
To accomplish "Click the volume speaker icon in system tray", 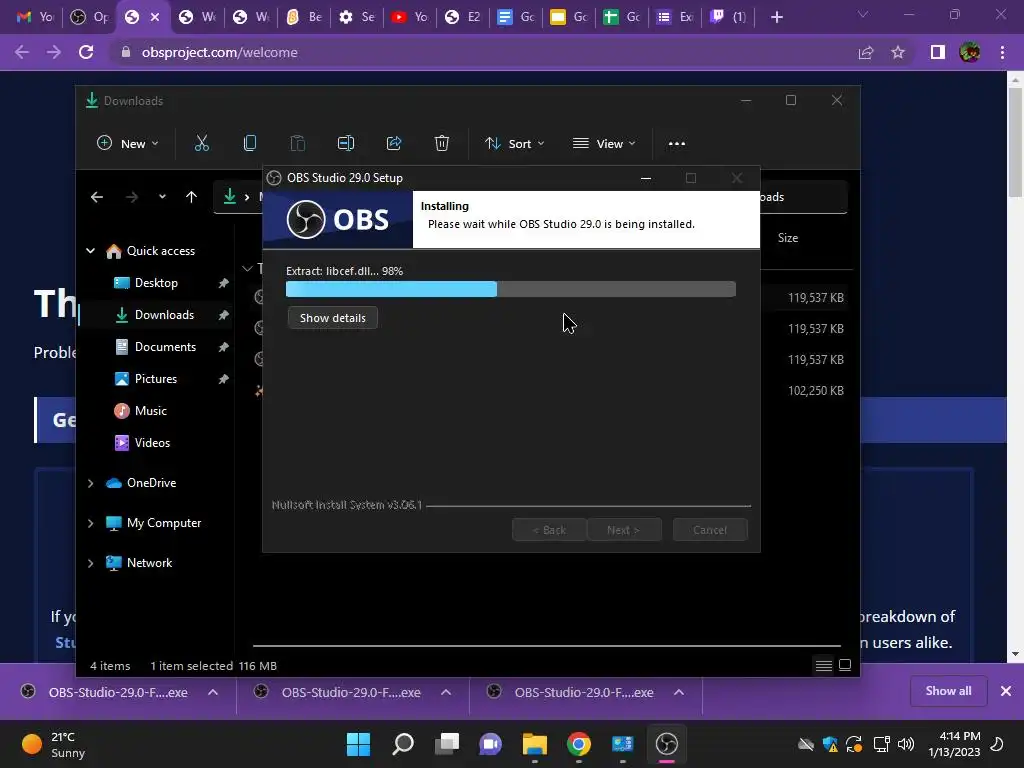I will [906, 744].
